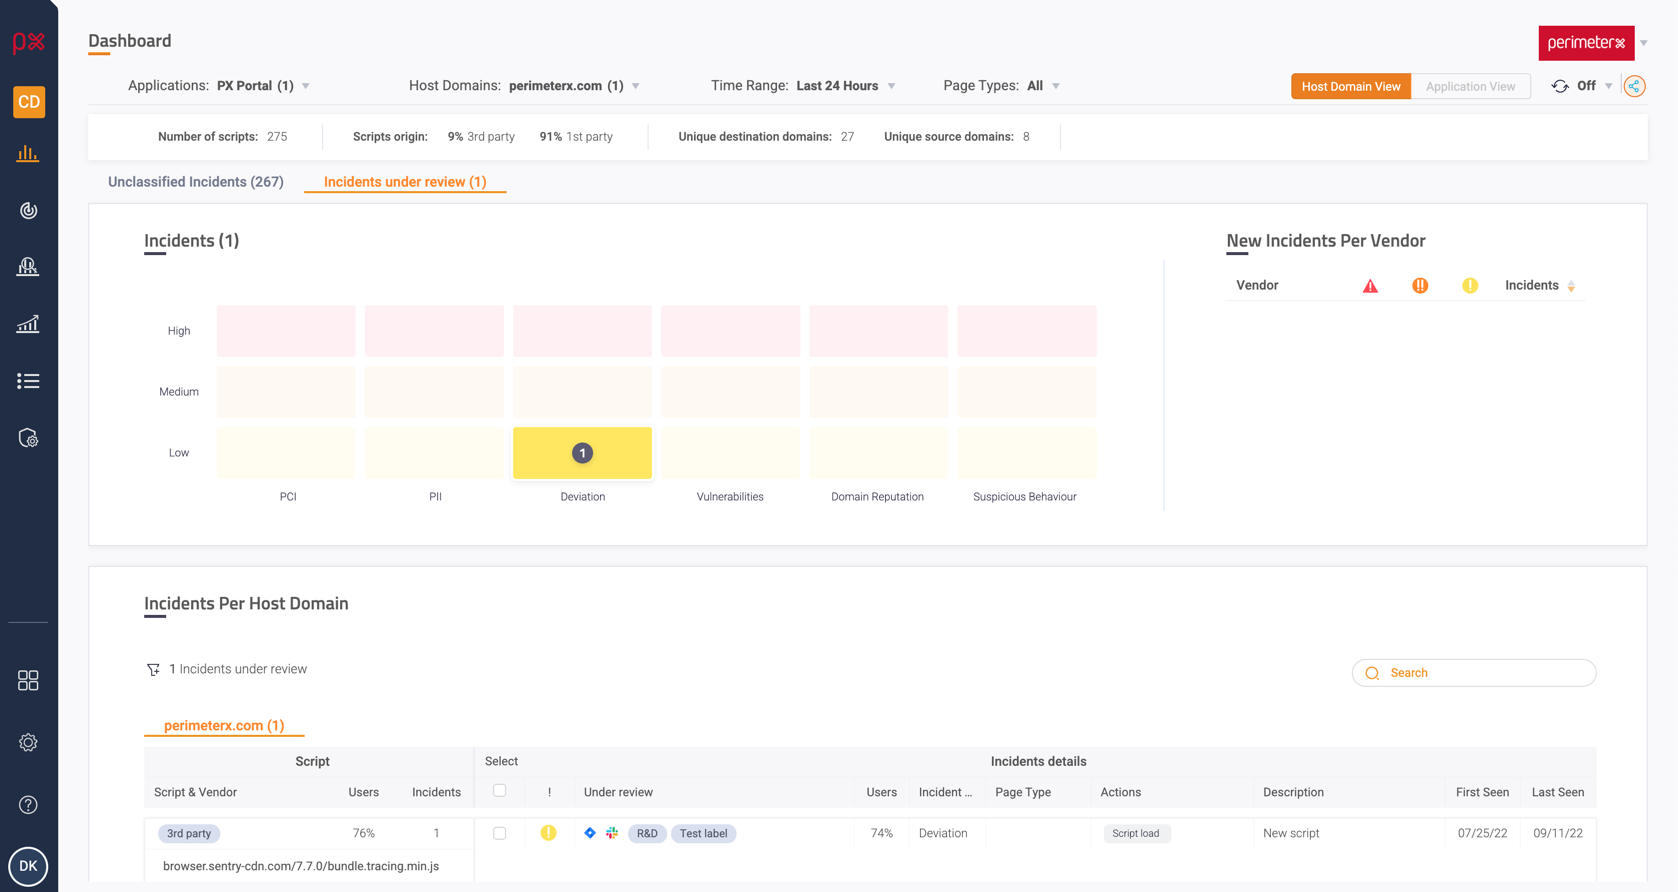Check the sentry-cdn script row checkbox
This screenshot has height=892, width=1678.
[500, 833]
